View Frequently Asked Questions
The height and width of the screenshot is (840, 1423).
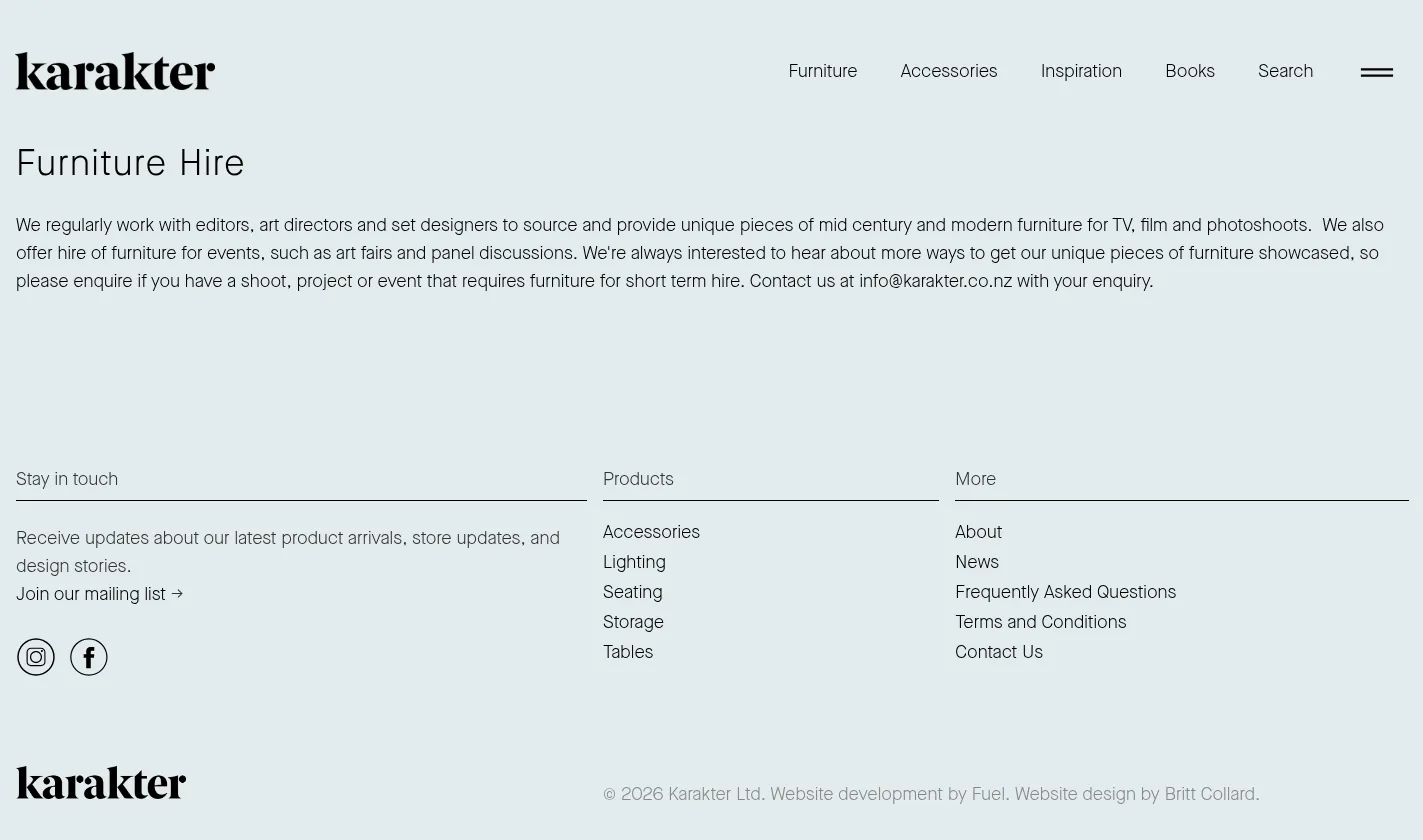[1065, 592]
